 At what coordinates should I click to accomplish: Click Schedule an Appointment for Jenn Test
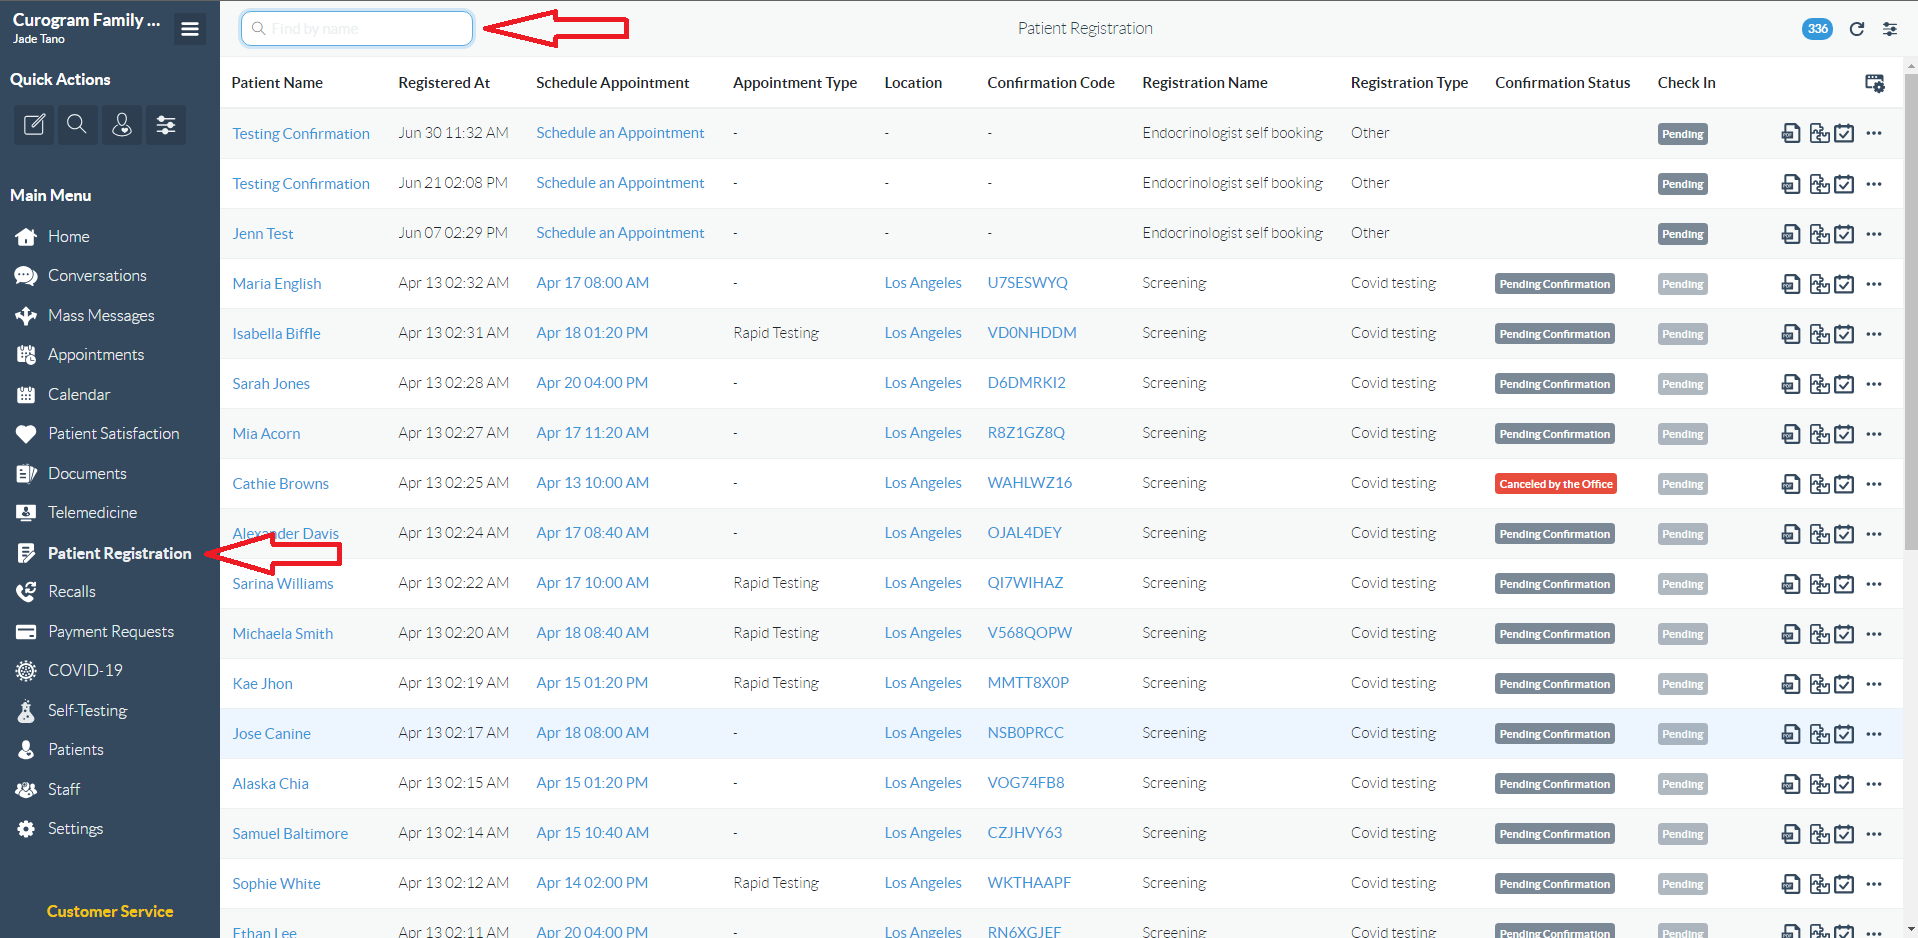pos(620,233)
